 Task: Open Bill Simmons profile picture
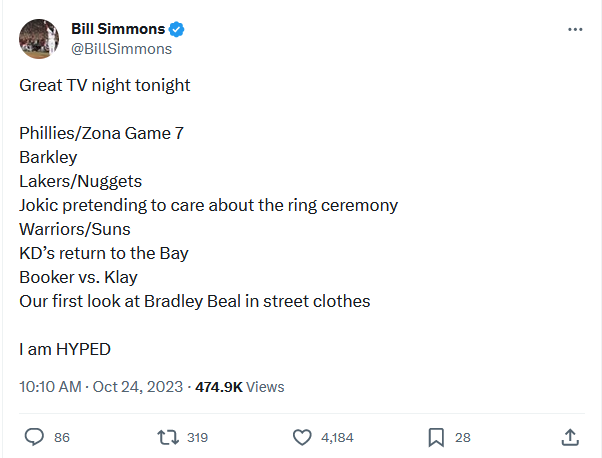(x=39, y=39)
